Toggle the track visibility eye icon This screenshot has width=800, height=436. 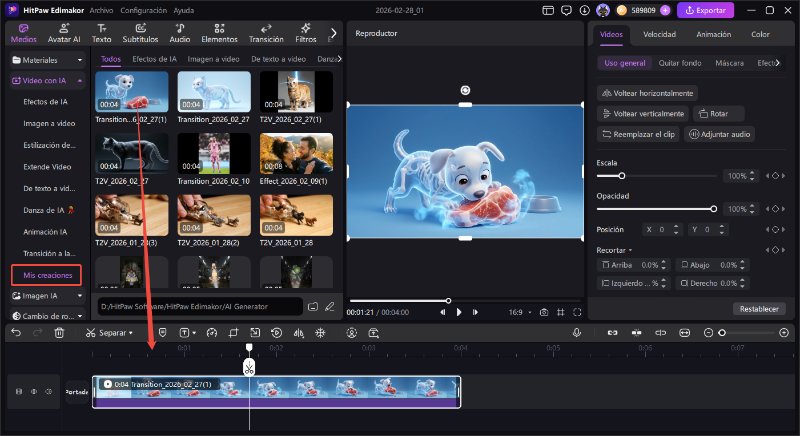[34, 391]
